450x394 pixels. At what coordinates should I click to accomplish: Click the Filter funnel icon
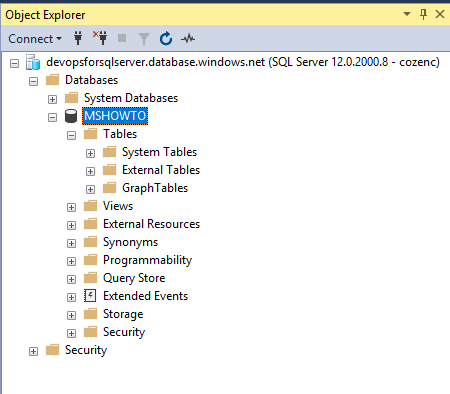pyautogui.click(x=144, y=39)
